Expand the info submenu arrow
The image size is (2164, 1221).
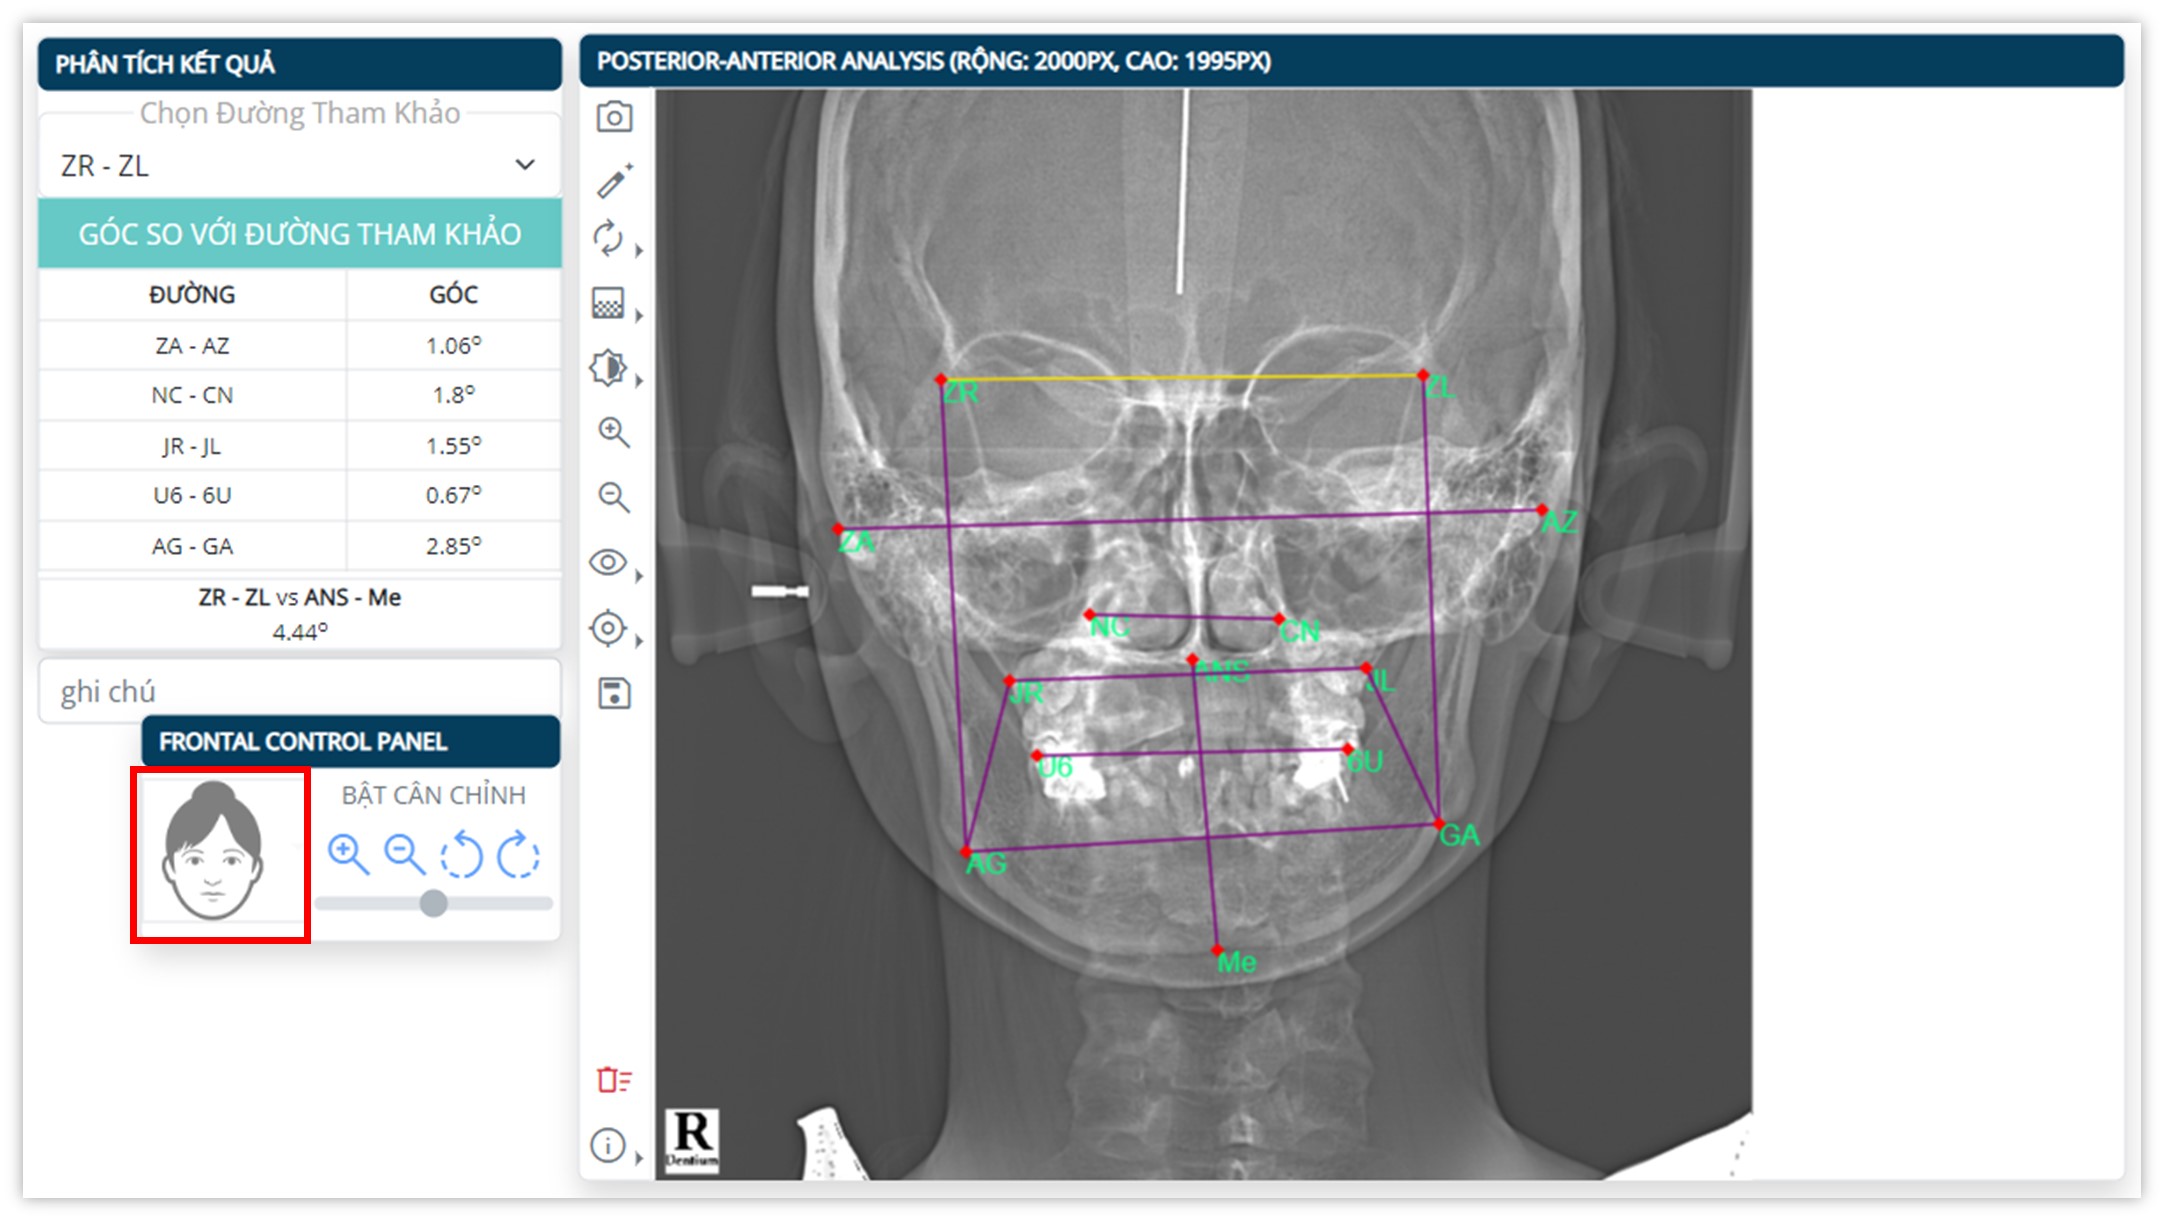click(639, 1158)
